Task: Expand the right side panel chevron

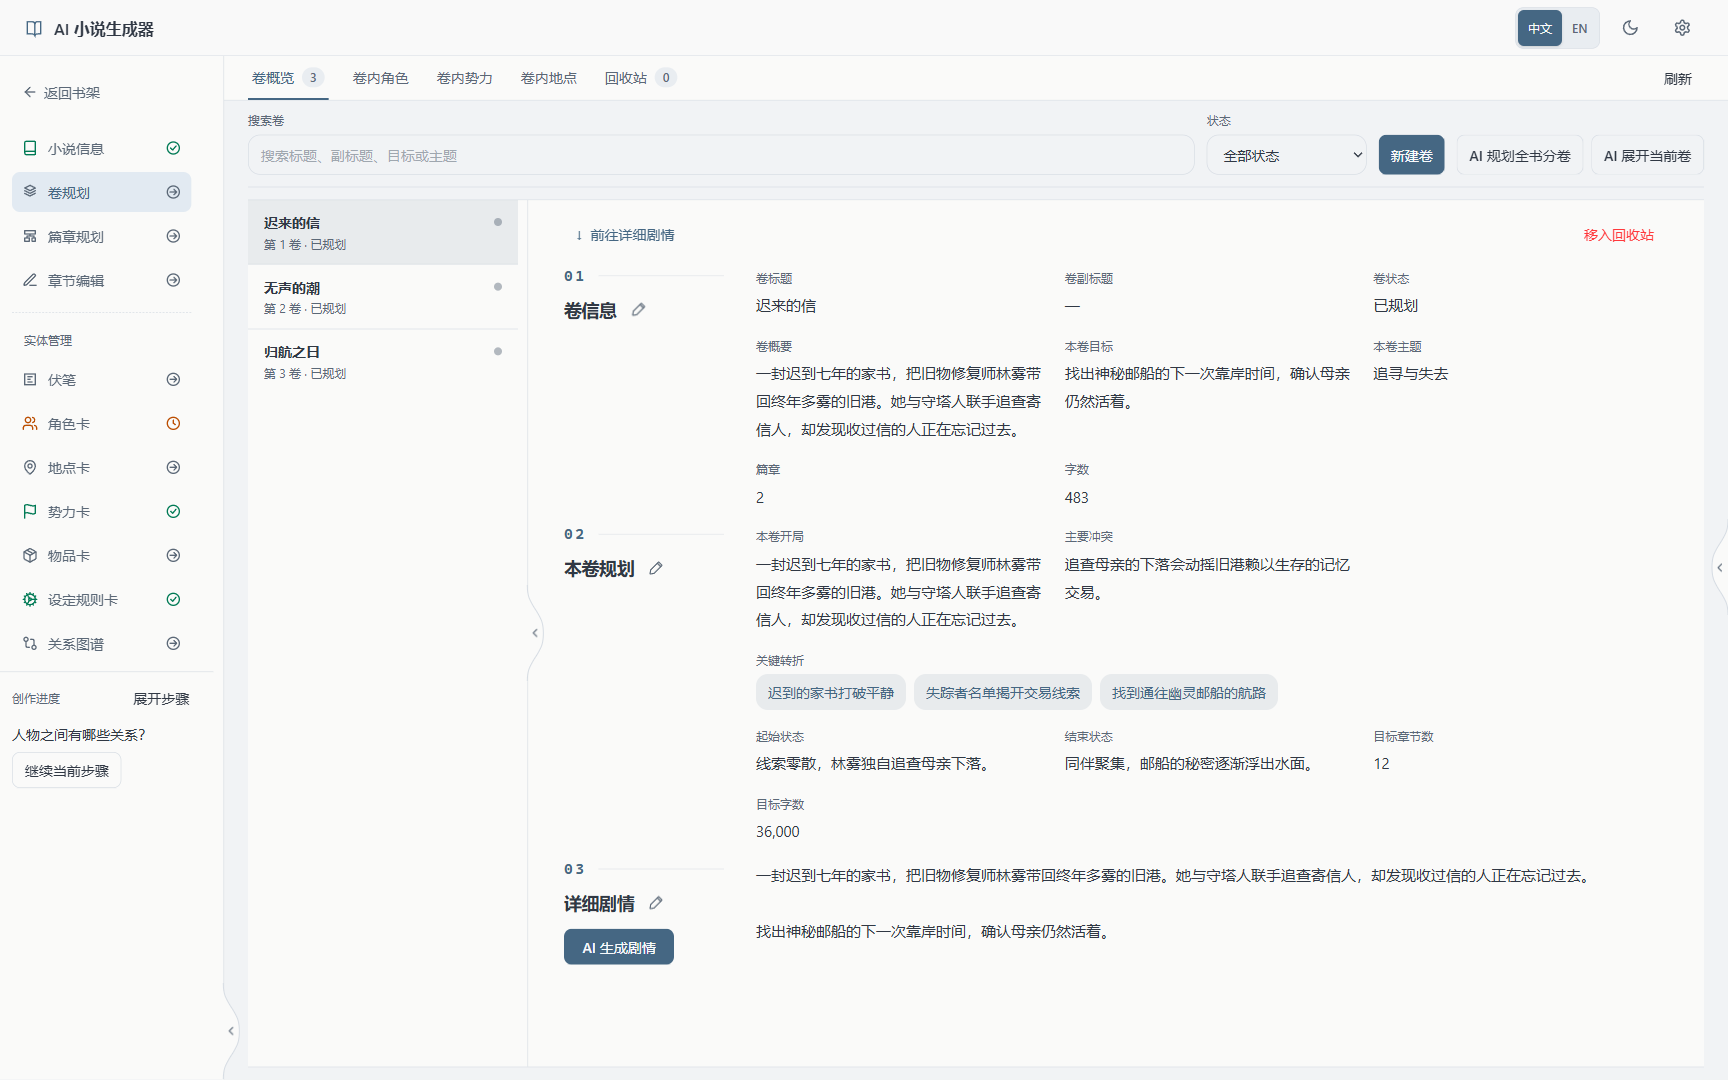Action: coord(1720,567)
